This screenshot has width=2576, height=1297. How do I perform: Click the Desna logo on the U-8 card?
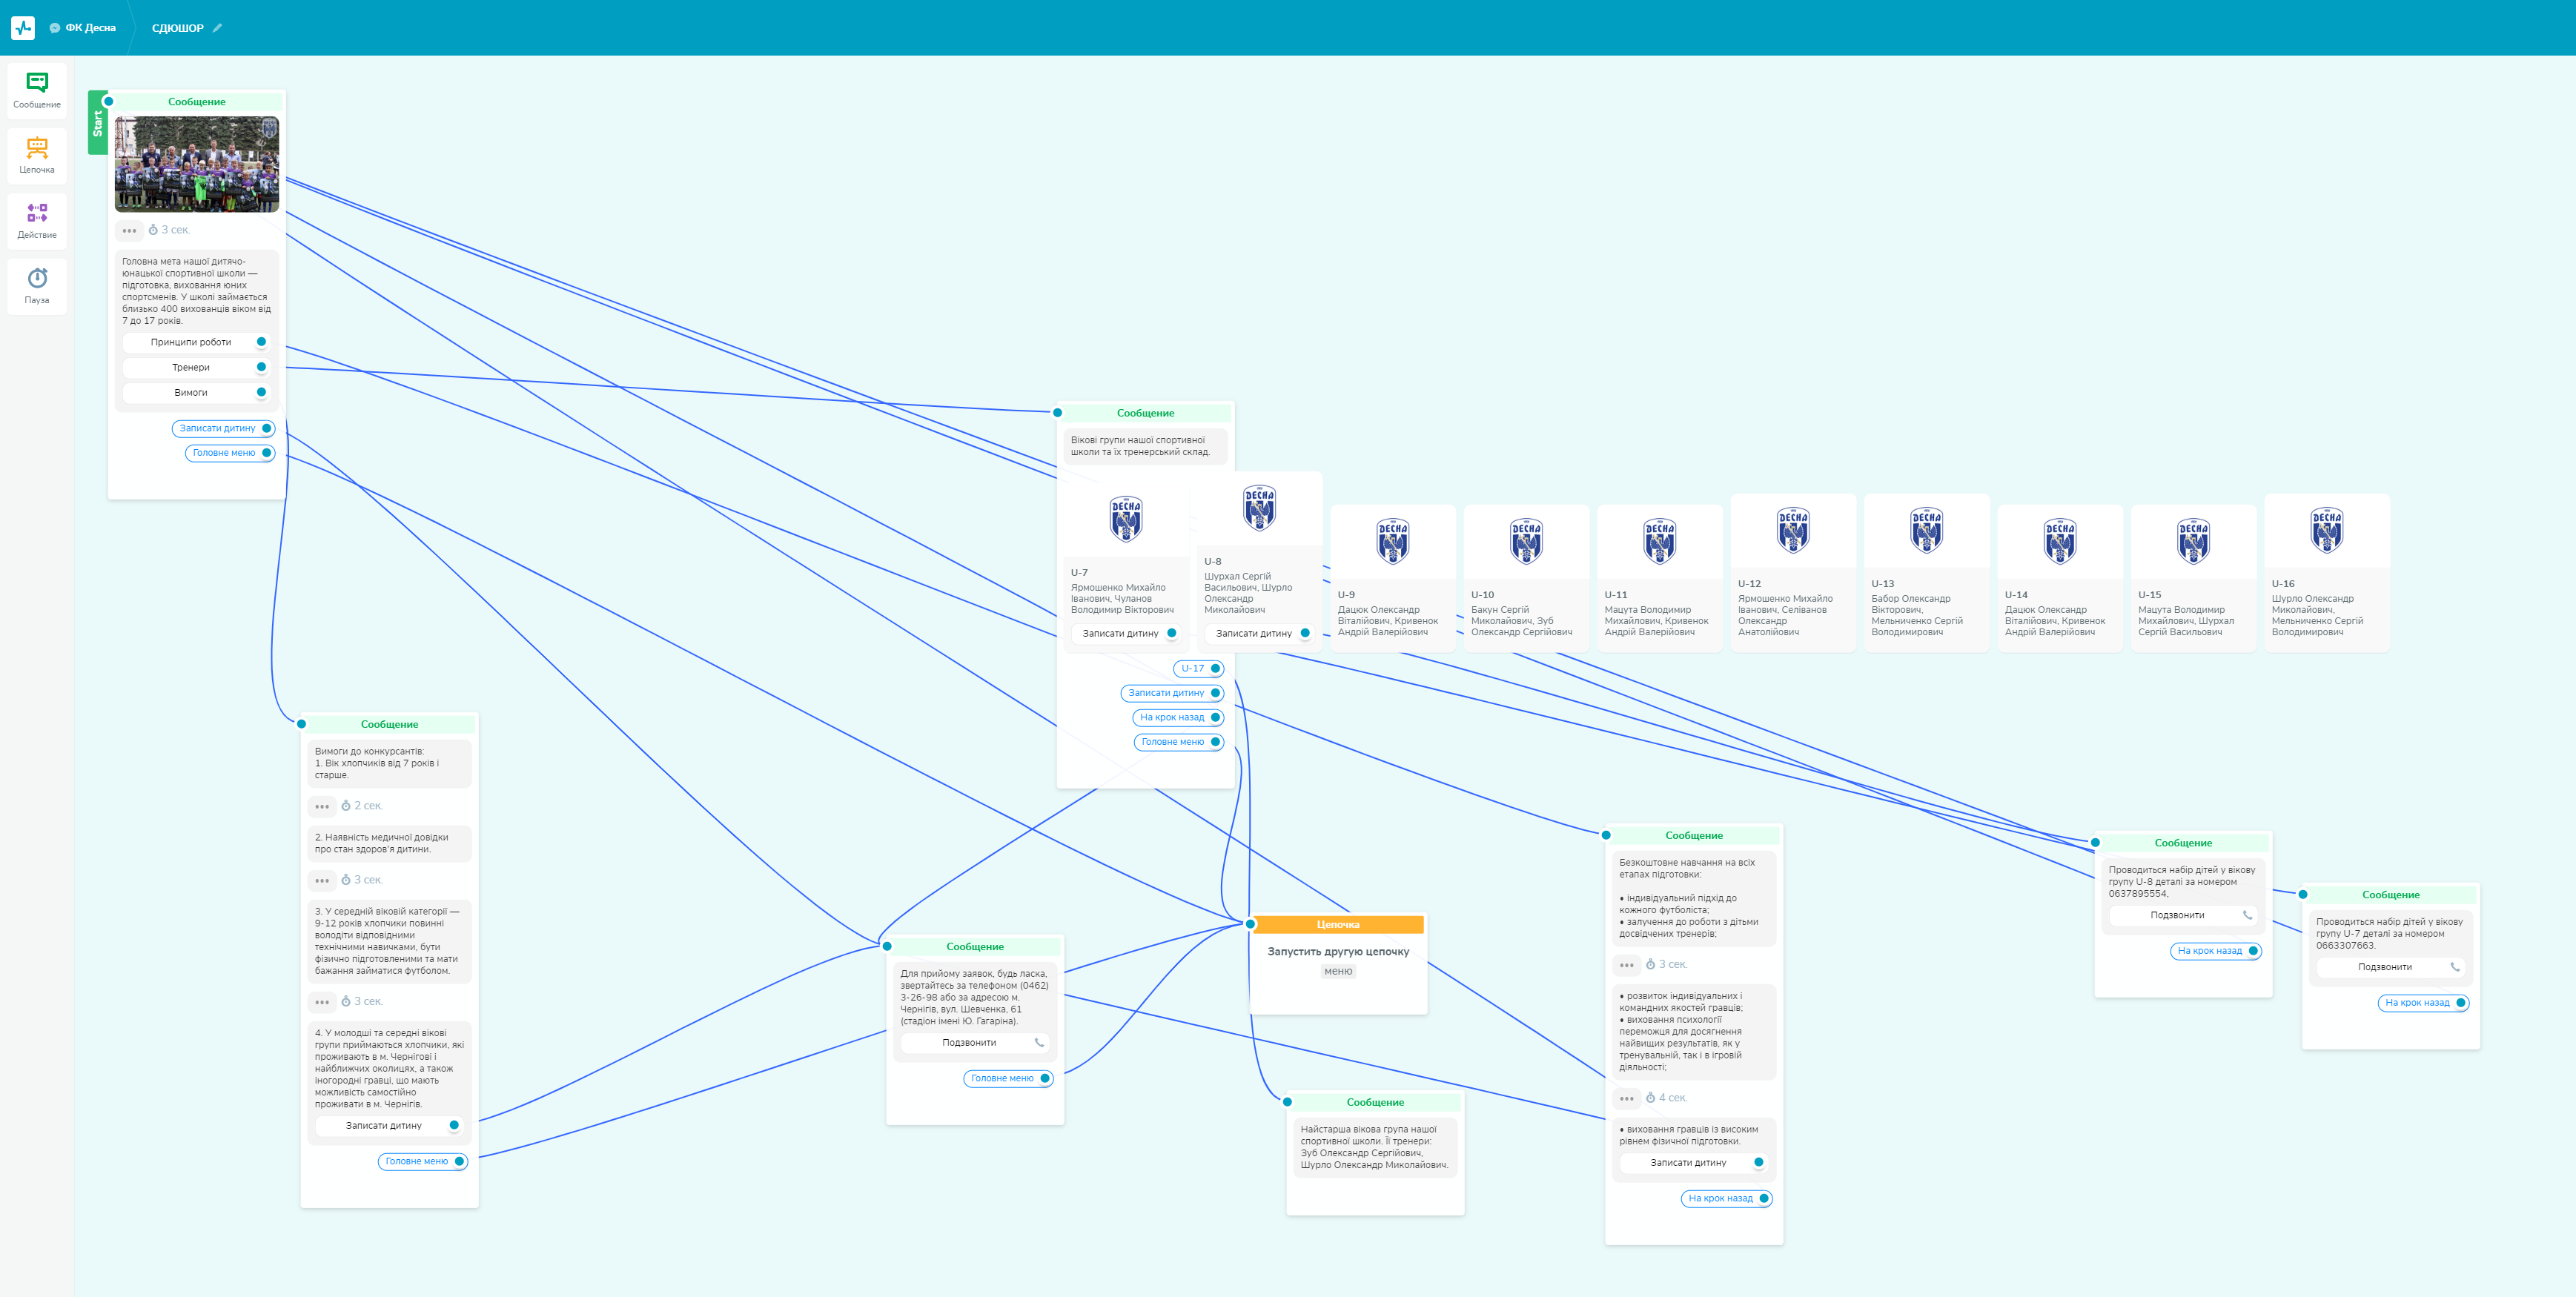1259,508
